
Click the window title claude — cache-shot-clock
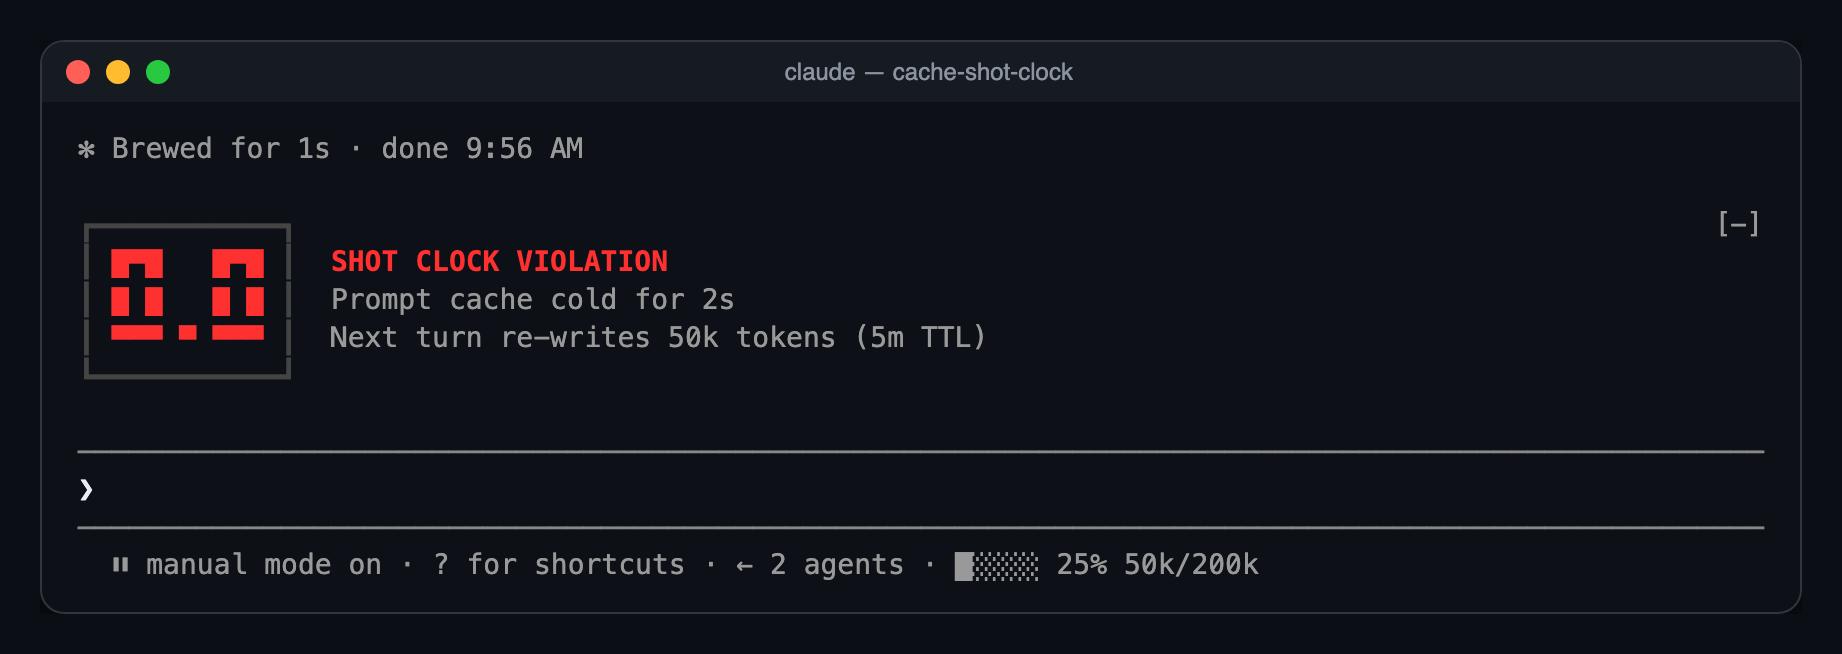[x=928, y=72]
